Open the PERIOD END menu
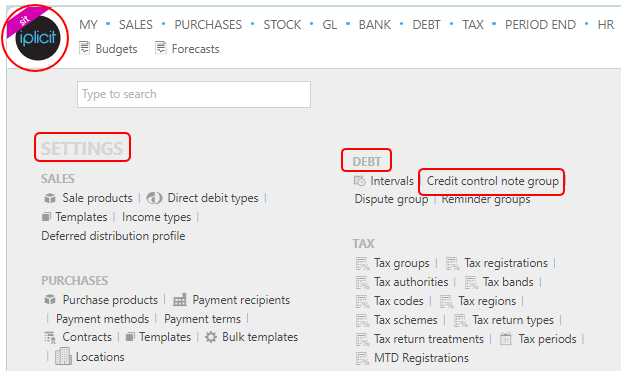621x371 pixels. (x=540, y=25)
